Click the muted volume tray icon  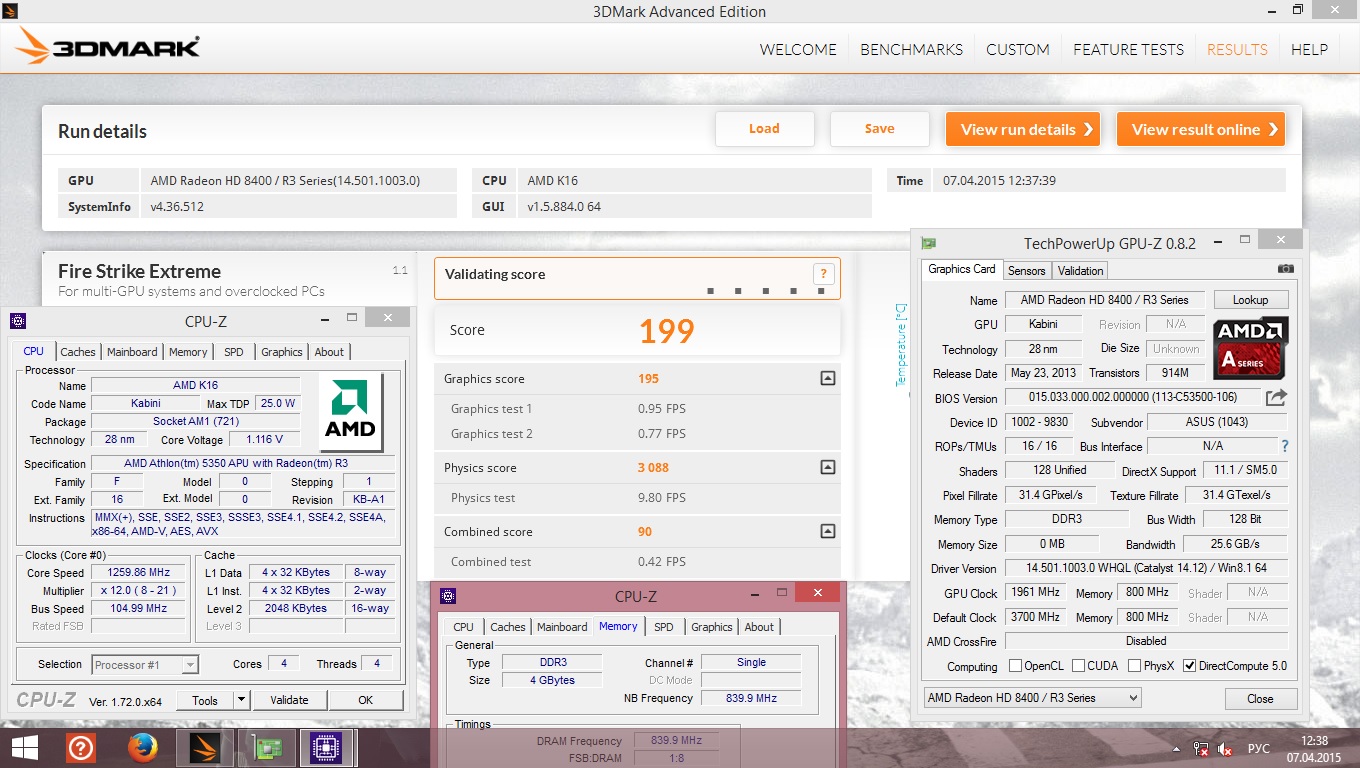click(x=1225, y=748)
